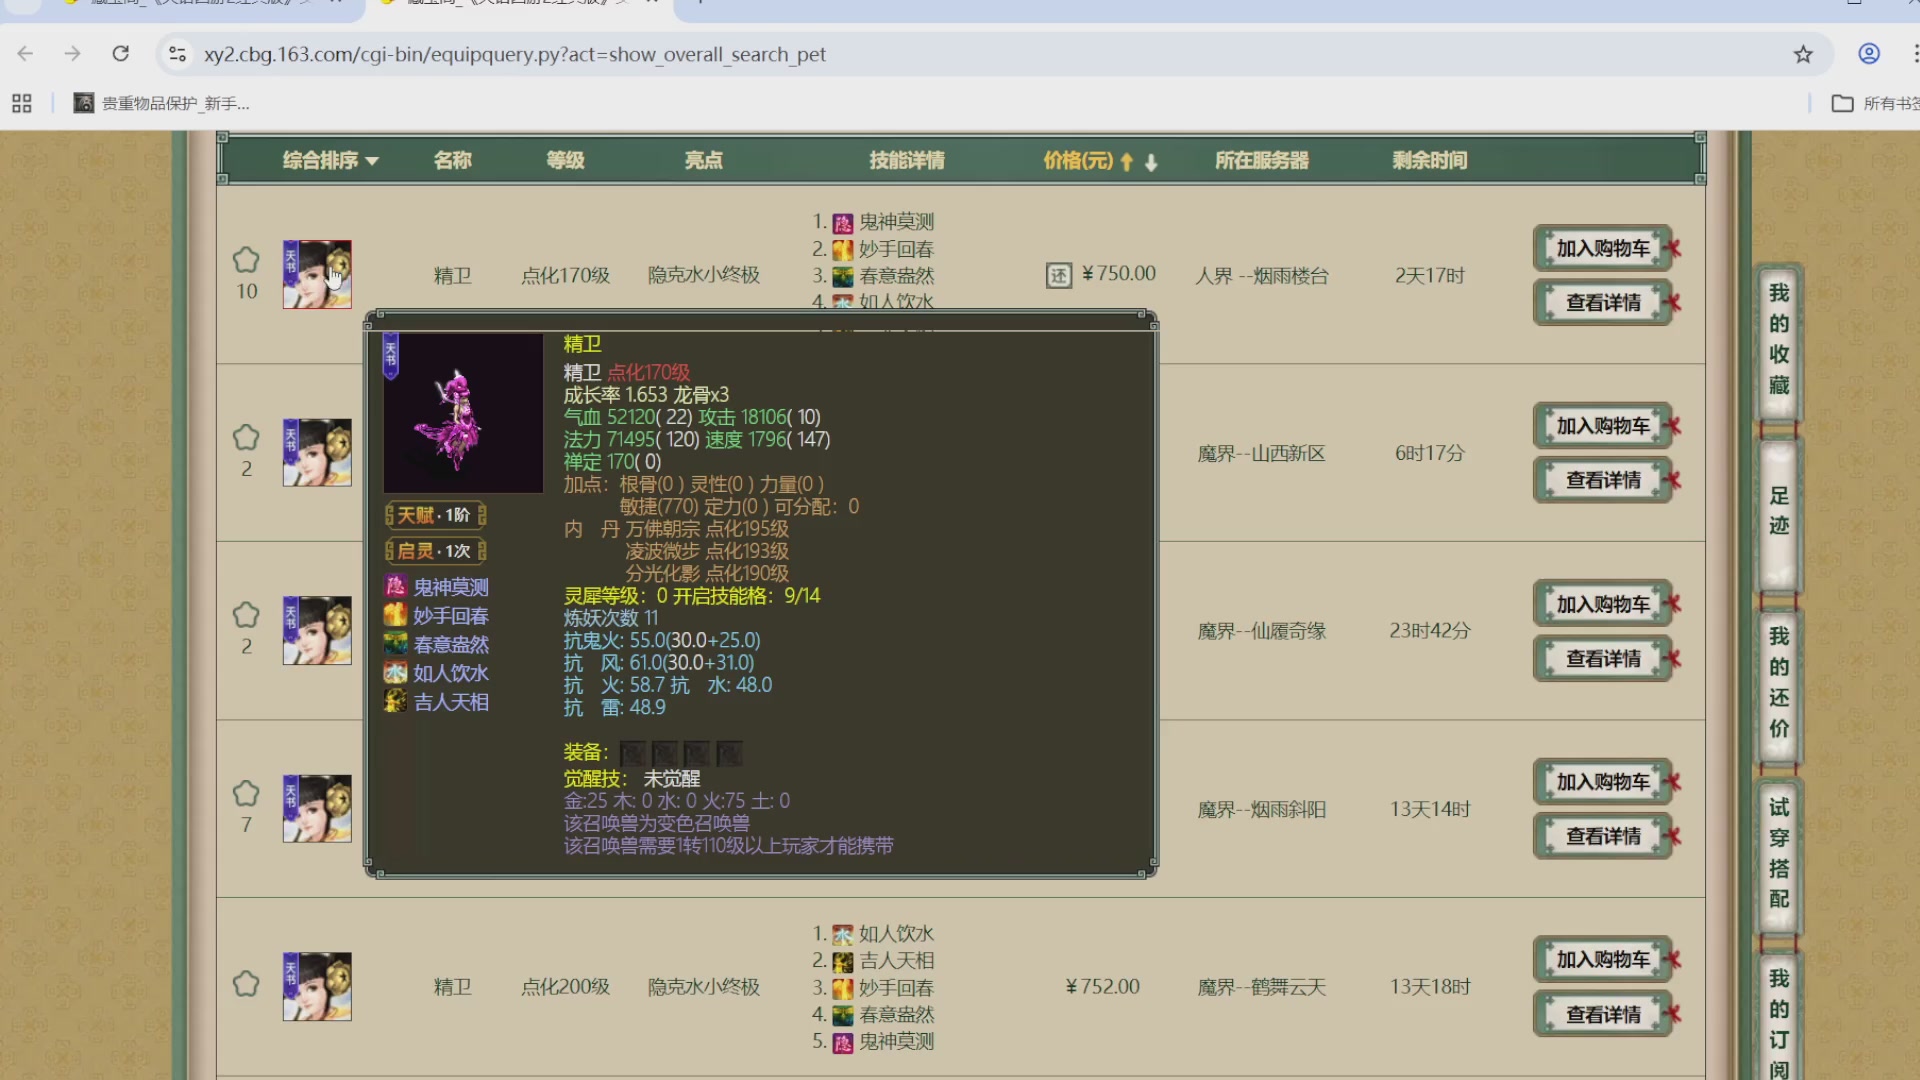1920x1080 pixels.
Task: Open the browser profile avatar icon
Action: tap(1869, 54)
